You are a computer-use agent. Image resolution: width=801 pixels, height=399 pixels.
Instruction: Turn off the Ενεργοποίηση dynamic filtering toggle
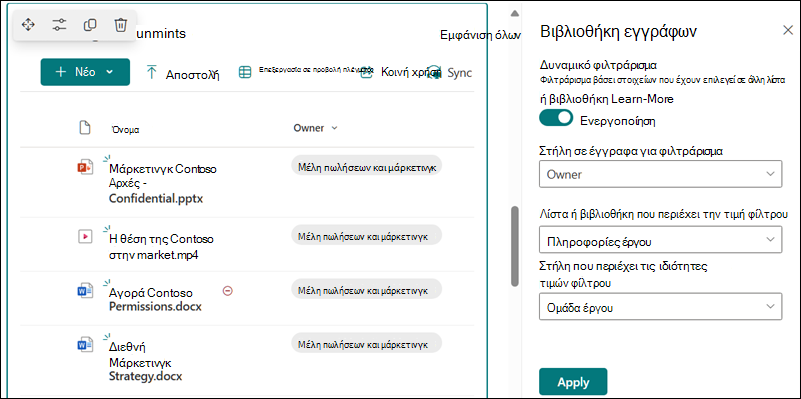(x=556, y=118)
